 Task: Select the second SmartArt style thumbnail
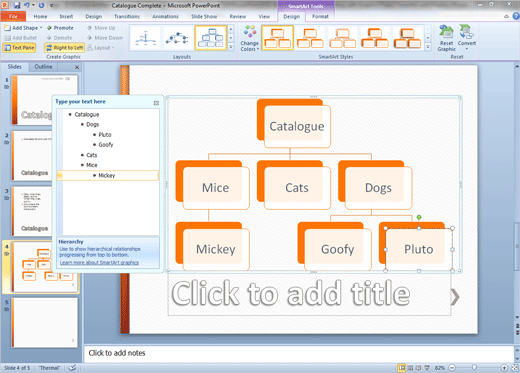pos(310,38)
